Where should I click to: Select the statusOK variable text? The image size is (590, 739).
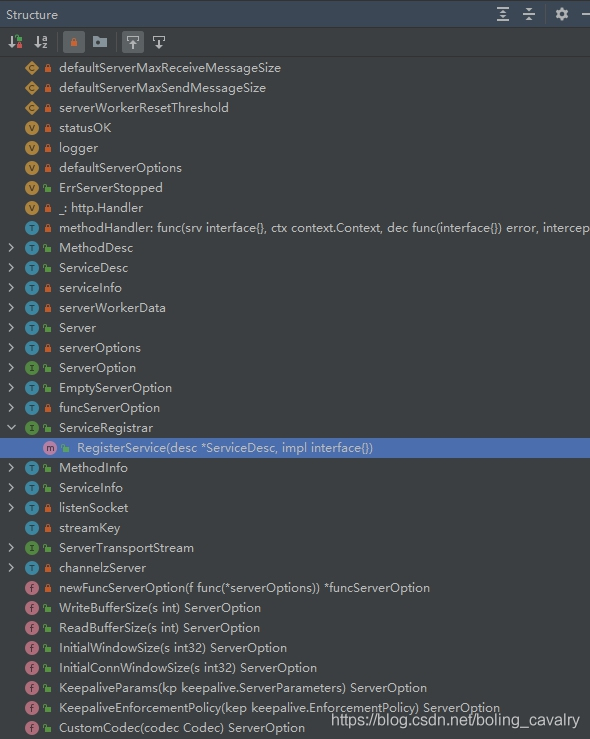click(x=85, y=128)
